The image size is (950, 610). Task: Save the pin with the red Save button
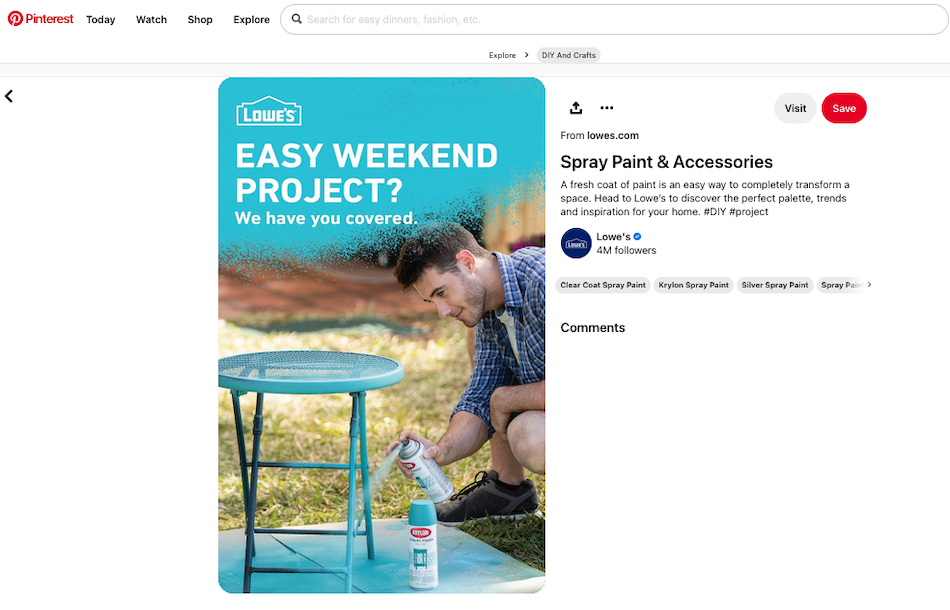click(844, 107)
